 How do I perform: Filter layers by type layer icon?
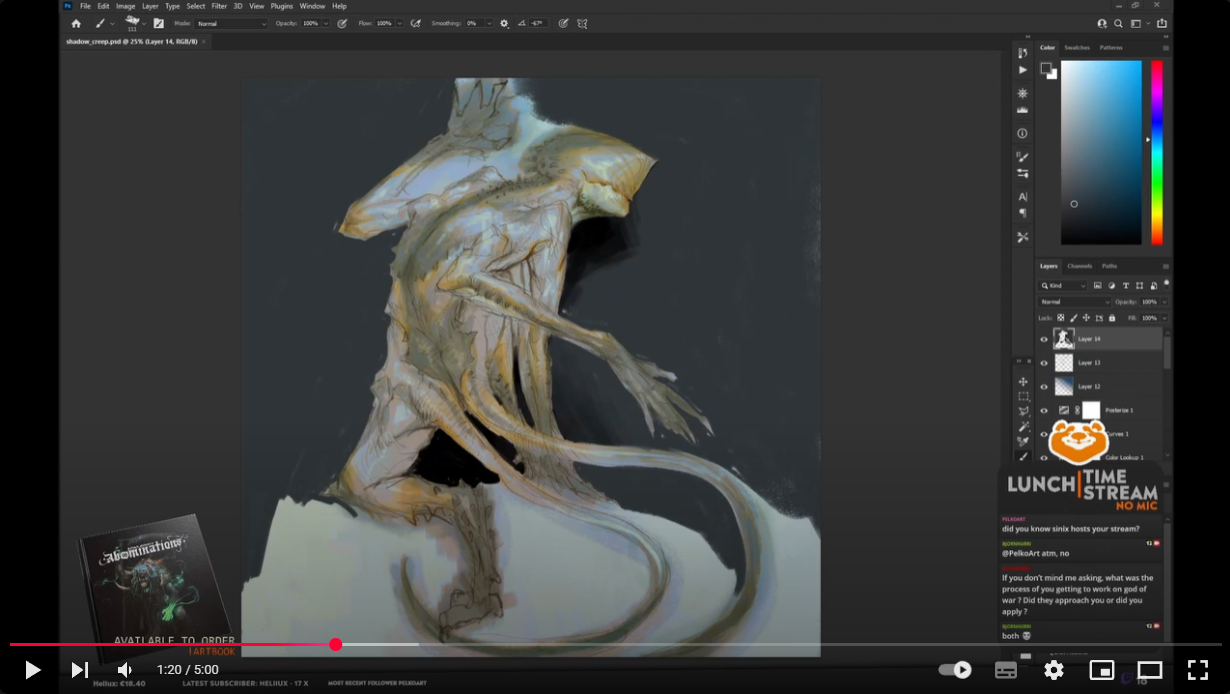[x=1125, y=286]
